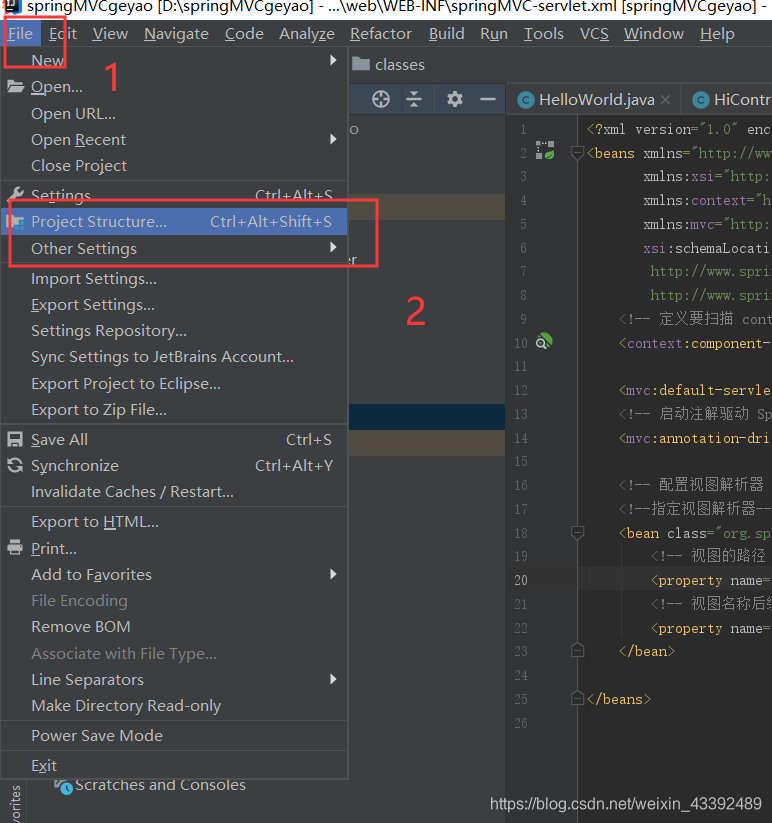Viewport: 772px width, 823px height.
Task: Expand the Other Settings submenu arrow
Action: pos(333,248)
